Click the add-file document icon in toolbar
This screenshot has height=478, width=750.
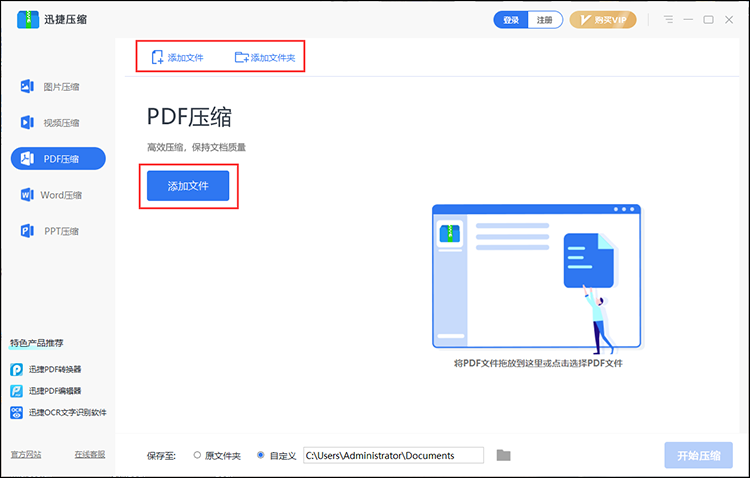pos(157,57)
